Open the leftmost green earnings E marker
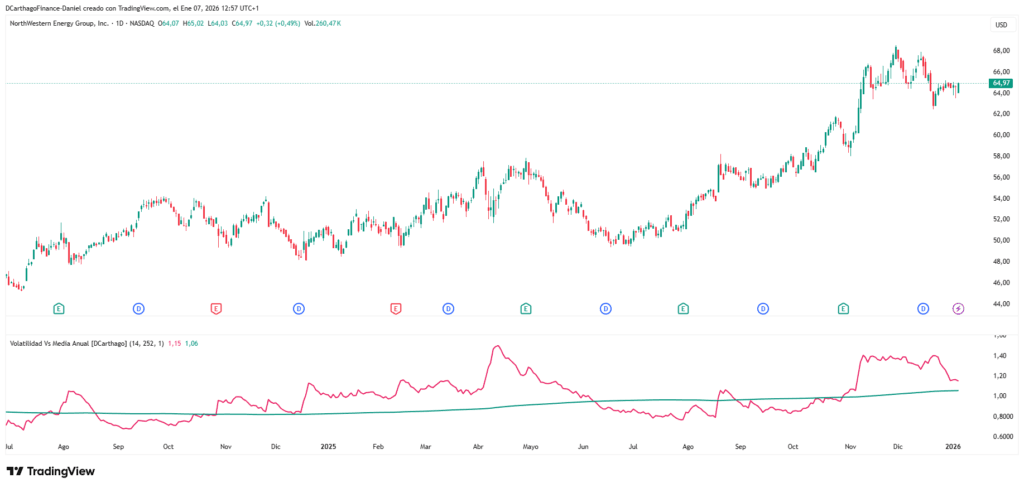1024x488 pixels. point(59,309)
